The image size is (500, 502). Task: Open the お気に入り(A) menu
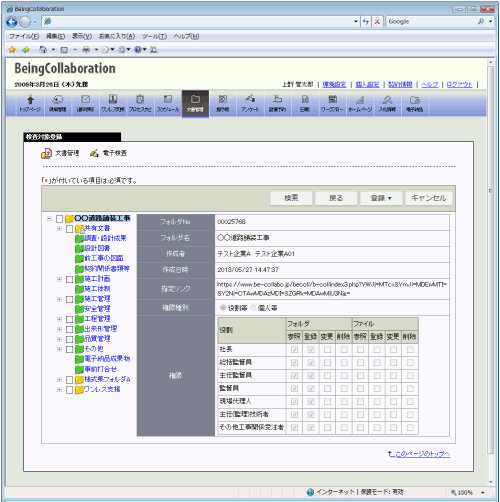click(117, 36)
